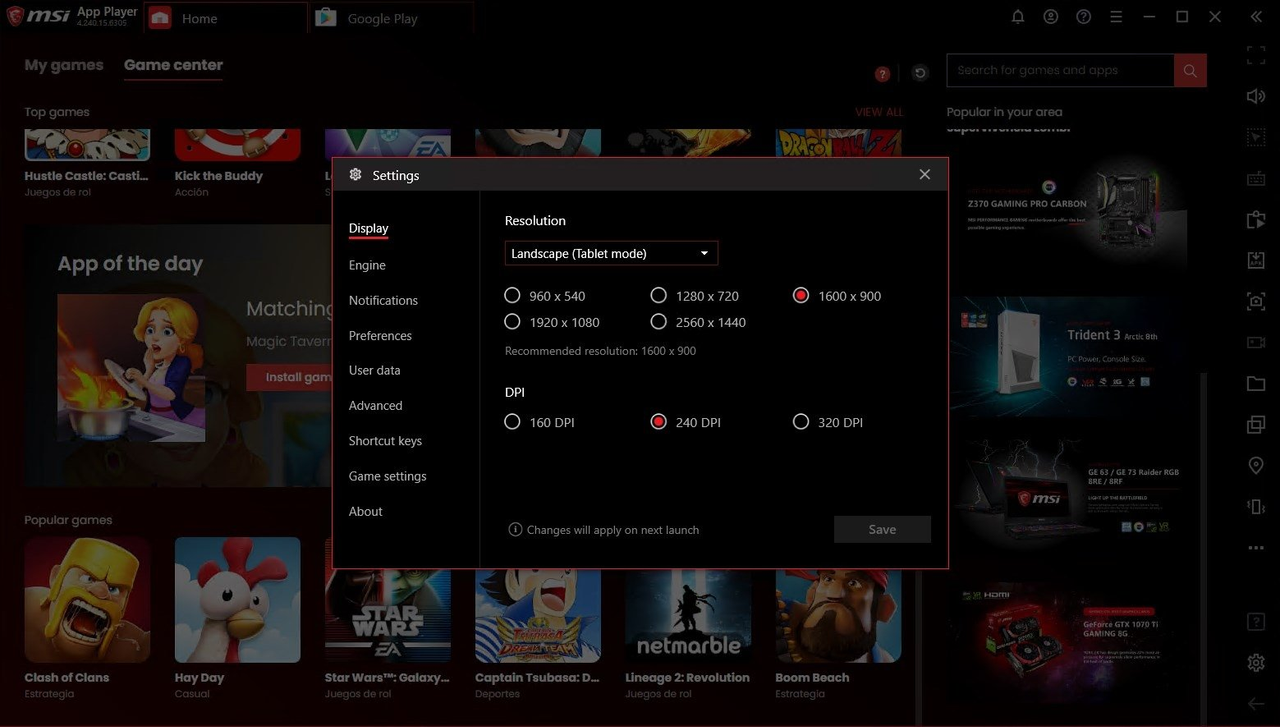Click the Save button
This screenshot has height=727, width=1280.
[x=882, y=530]
